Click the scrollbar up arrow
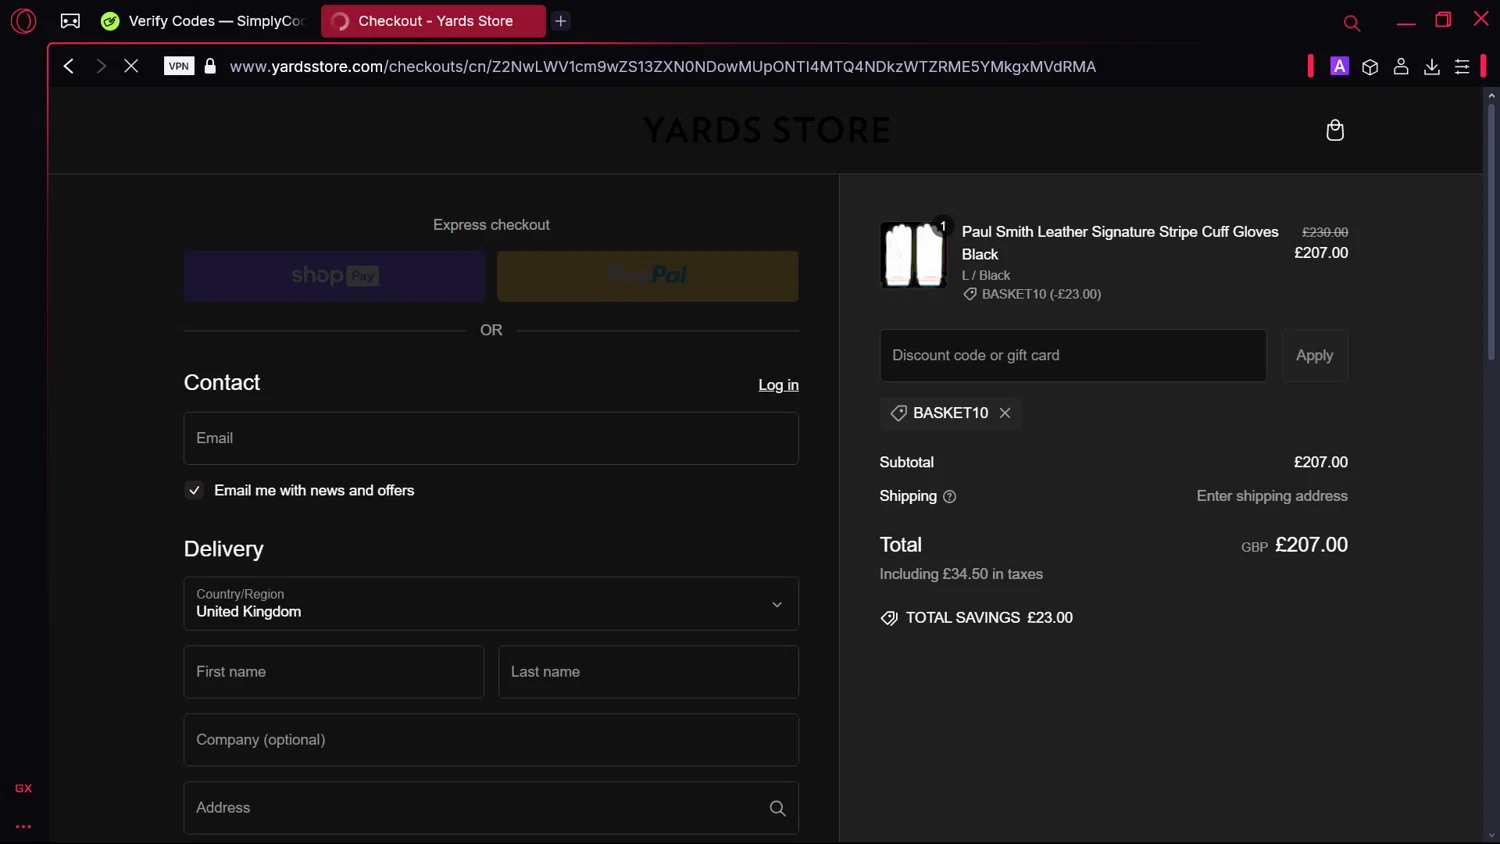The image size is (1500, 844). (1491, 95)
